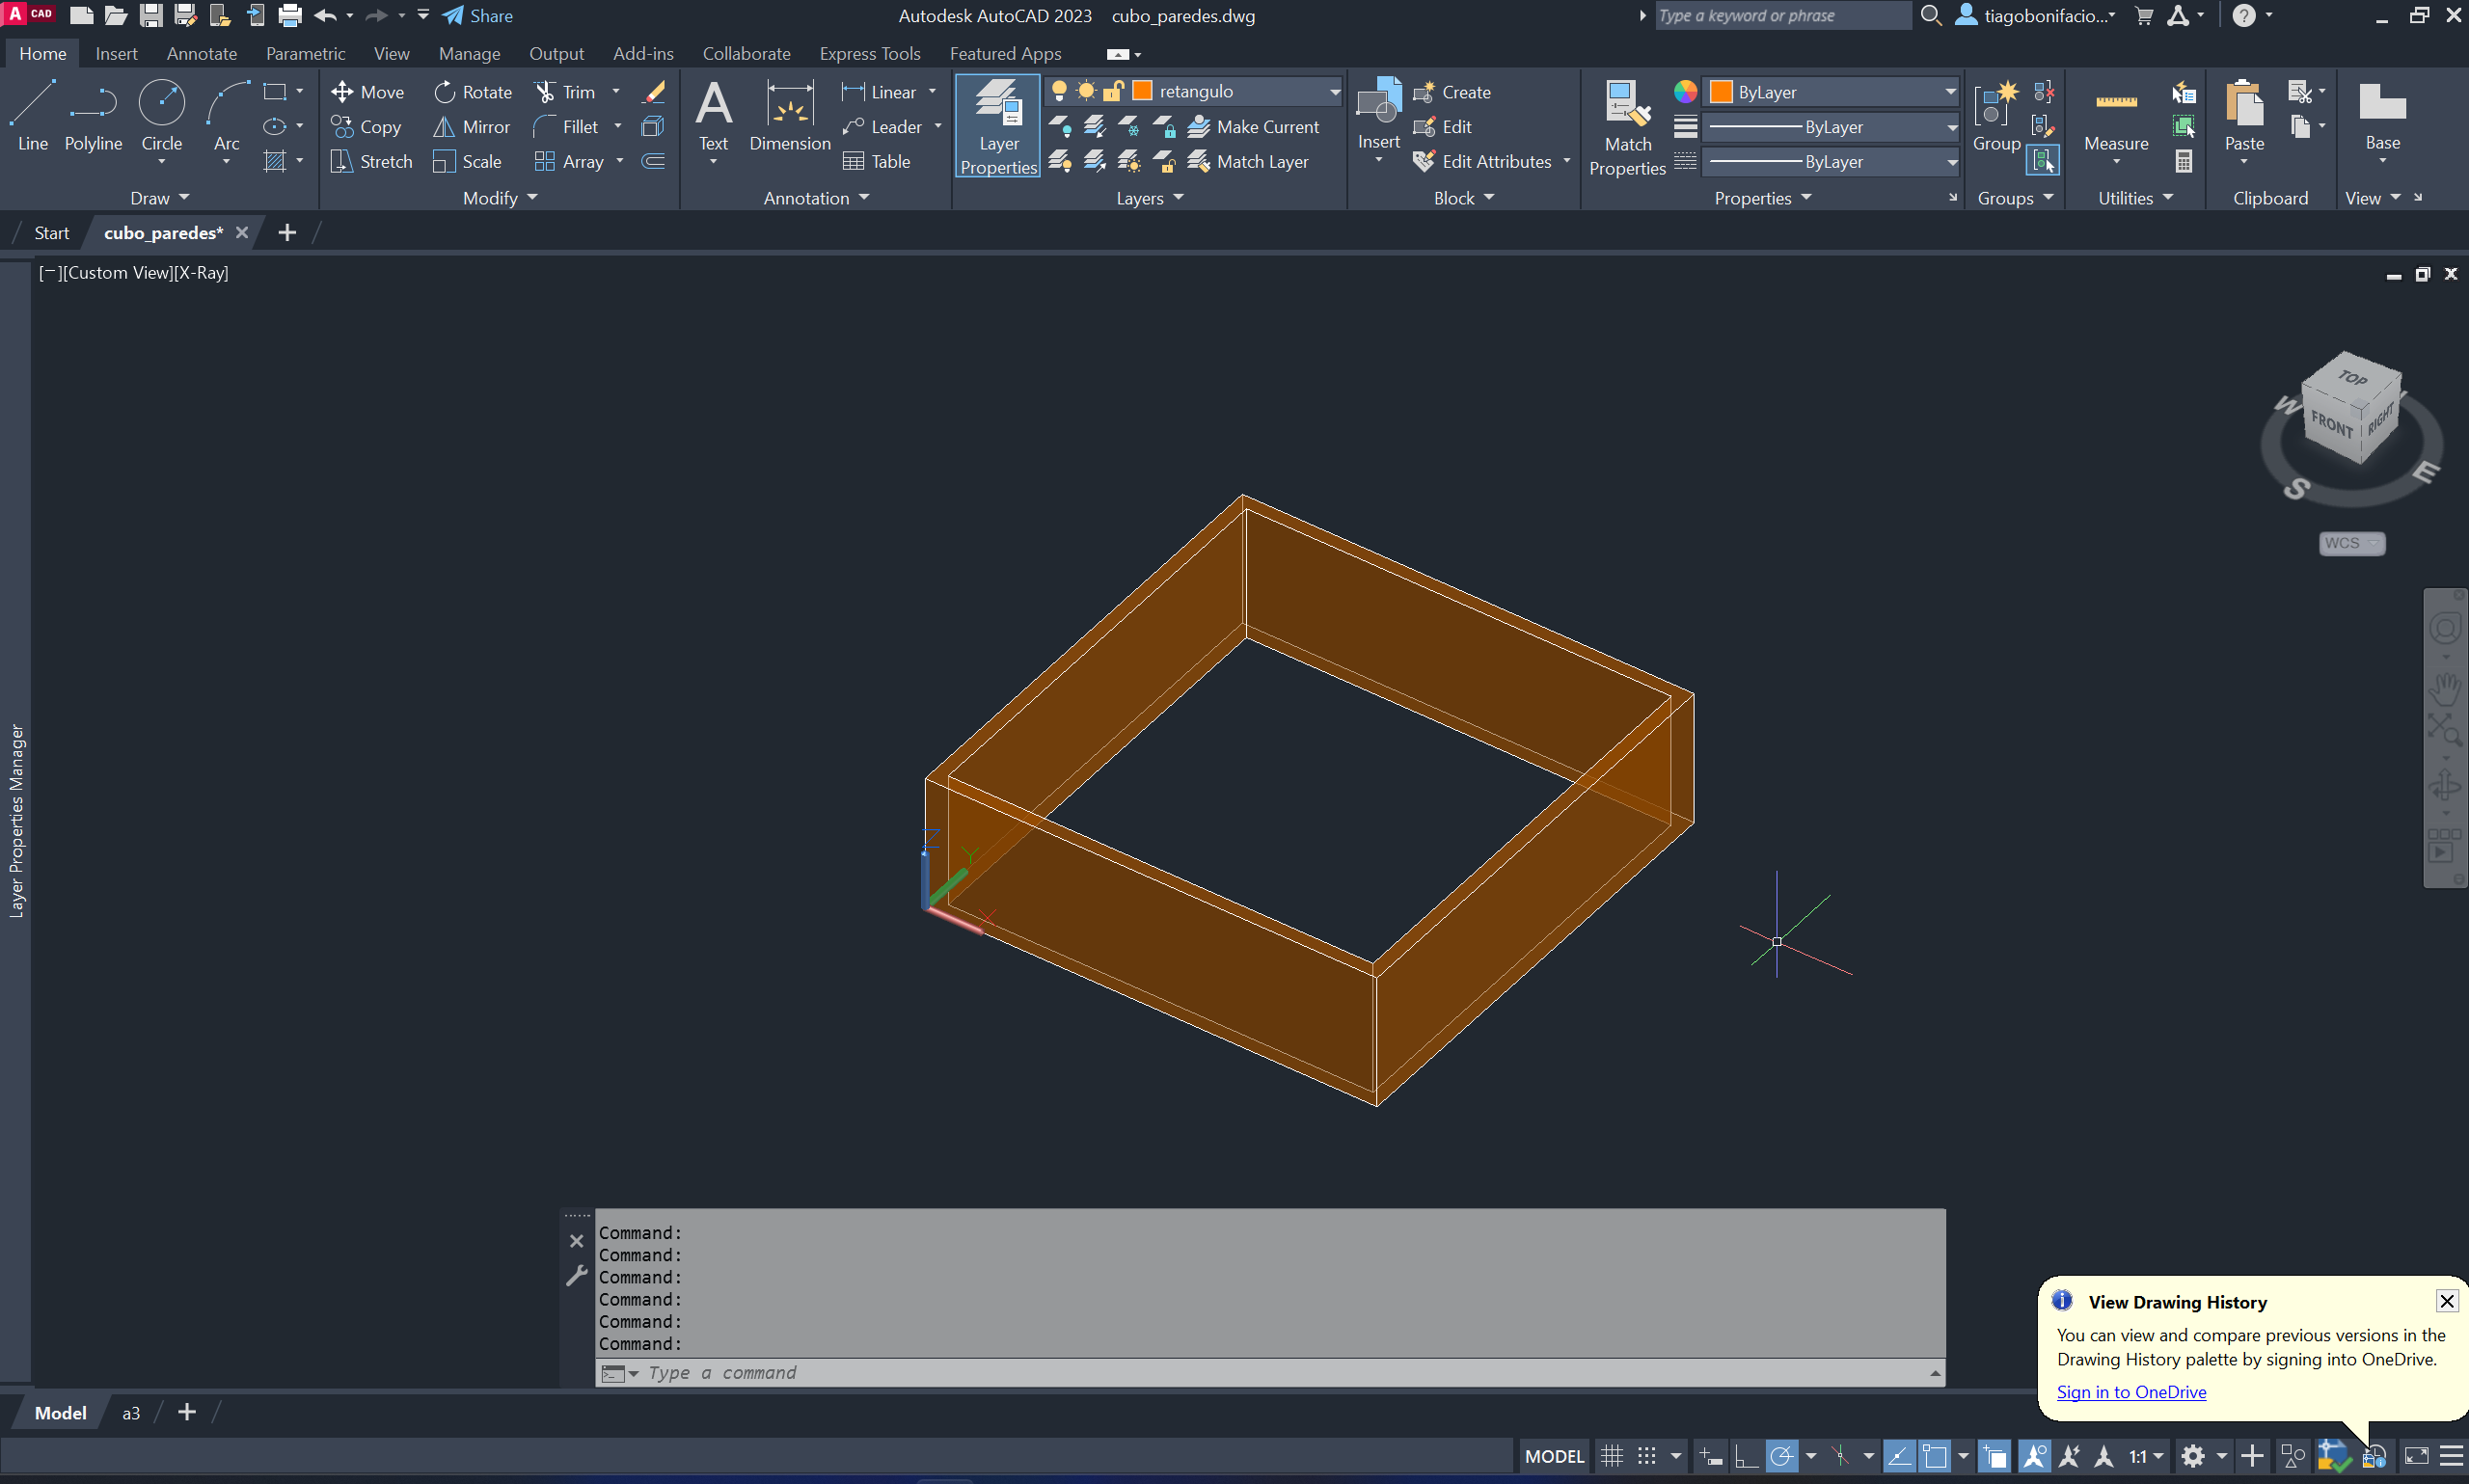Click the Insert block icon
Image resolution: width=2469 pixels, height=1484 pixels.
(x=1378, y=100)
